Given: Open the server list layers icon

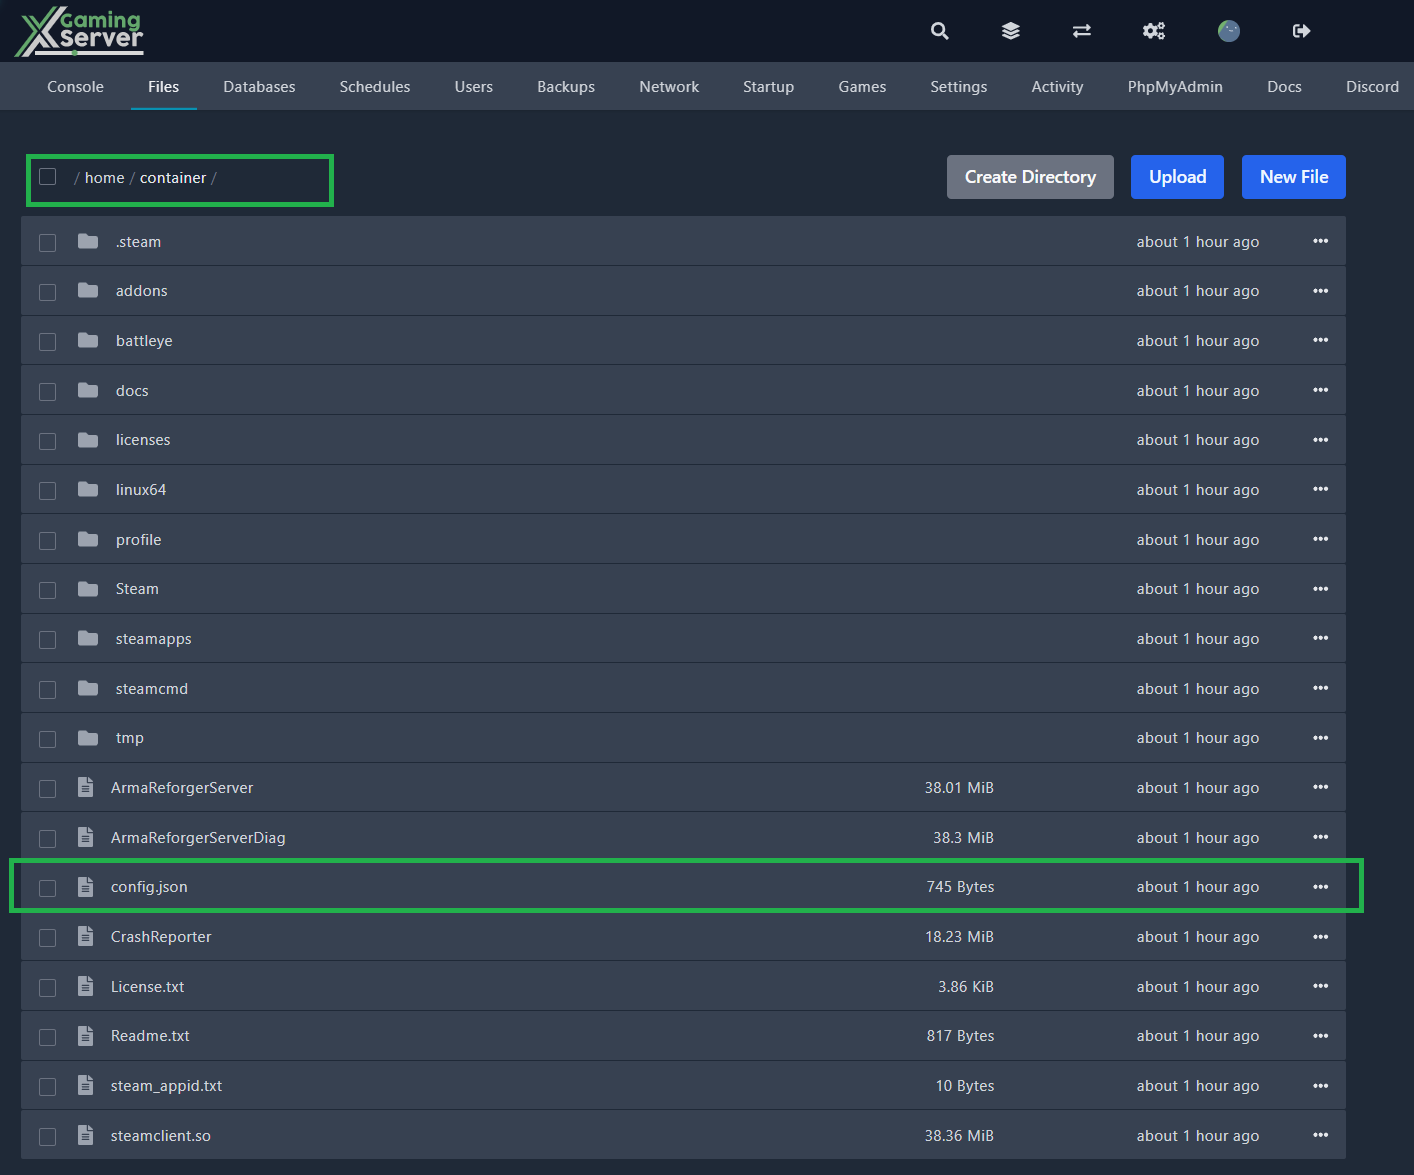Looking at the screenshot, I should click(1011, 31).
